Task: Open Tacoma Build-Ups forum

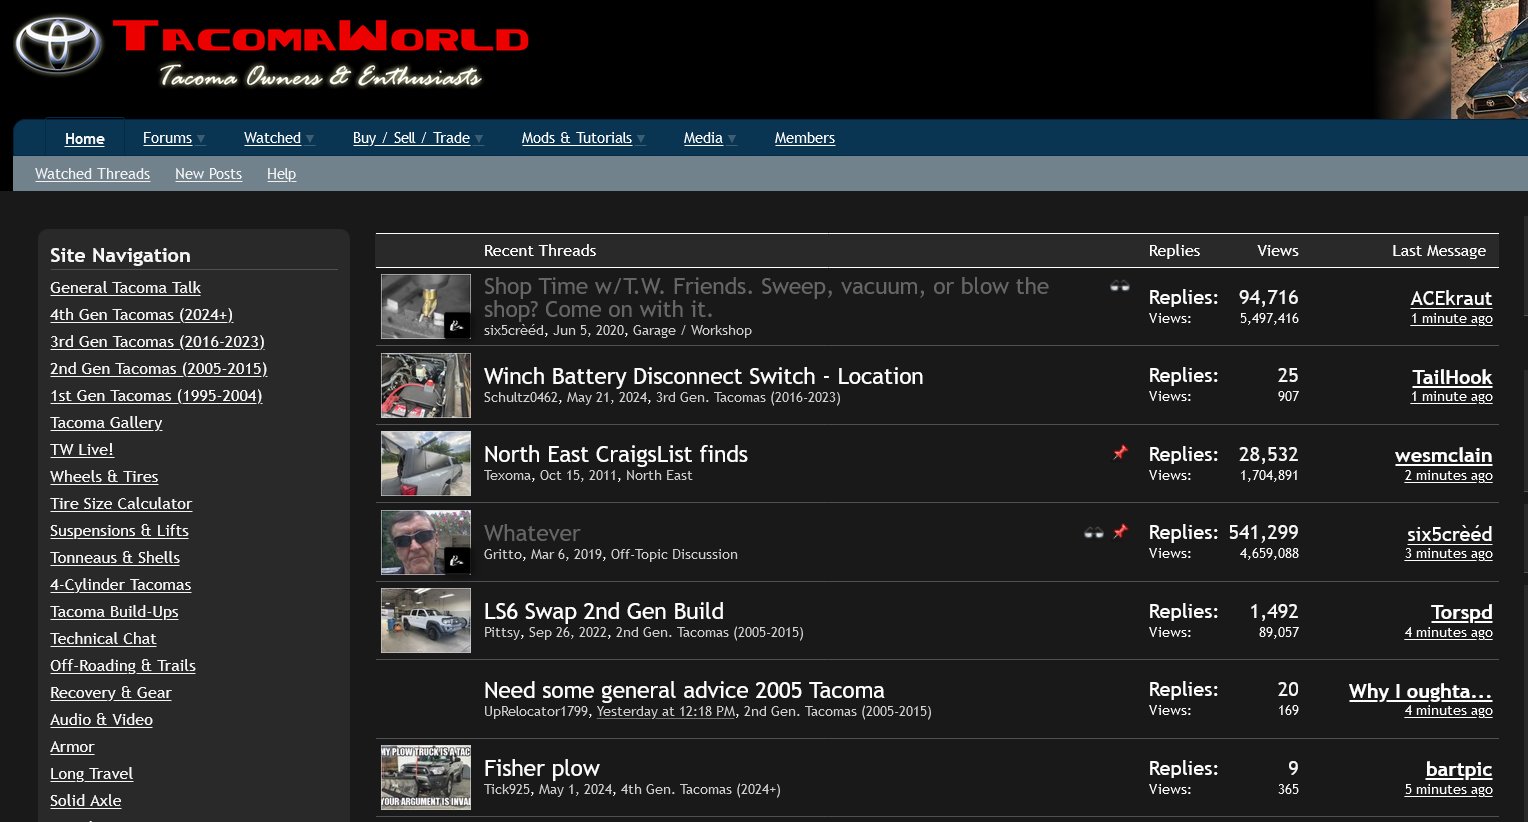Action: point(114,612)
